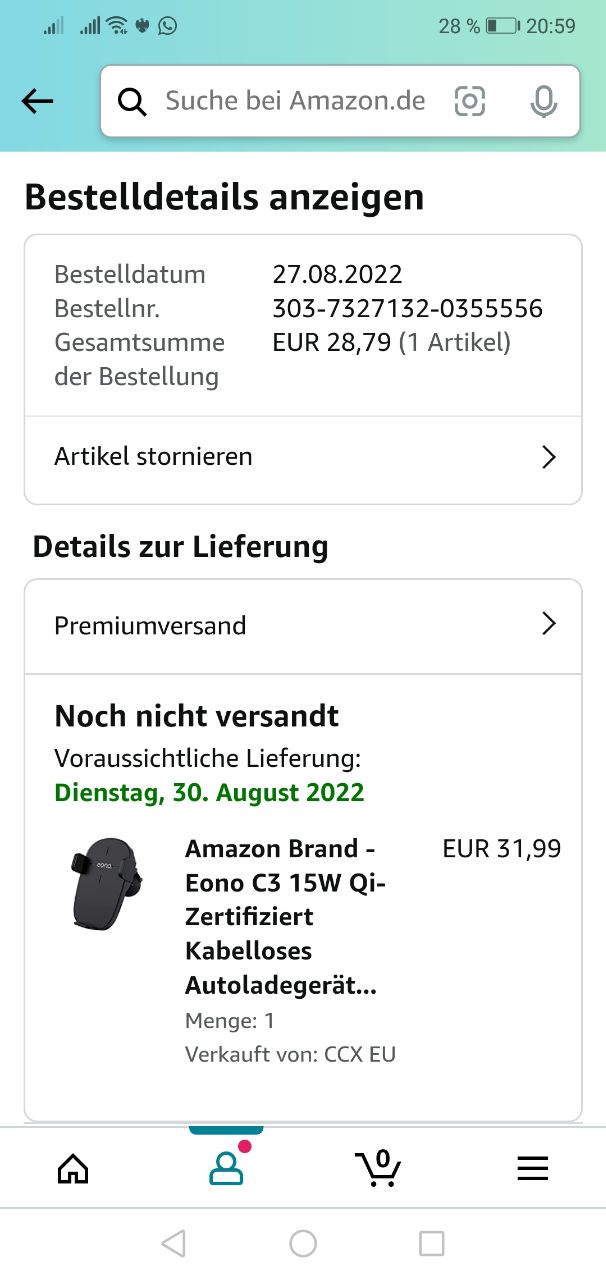Tap the search magnifier icon
The width and height of the screenshot is (606, 1280).
[132, 101]
